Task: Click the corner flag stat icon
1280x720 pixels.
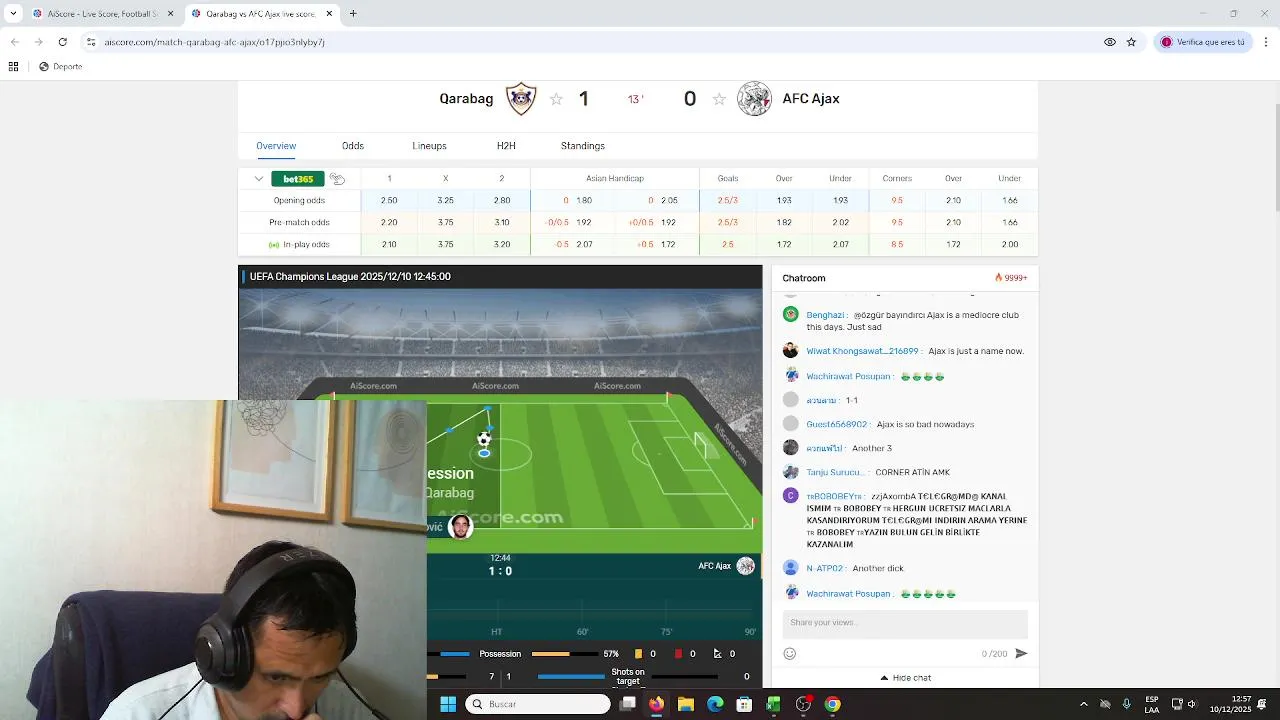Action: click(x=717, y=654)
